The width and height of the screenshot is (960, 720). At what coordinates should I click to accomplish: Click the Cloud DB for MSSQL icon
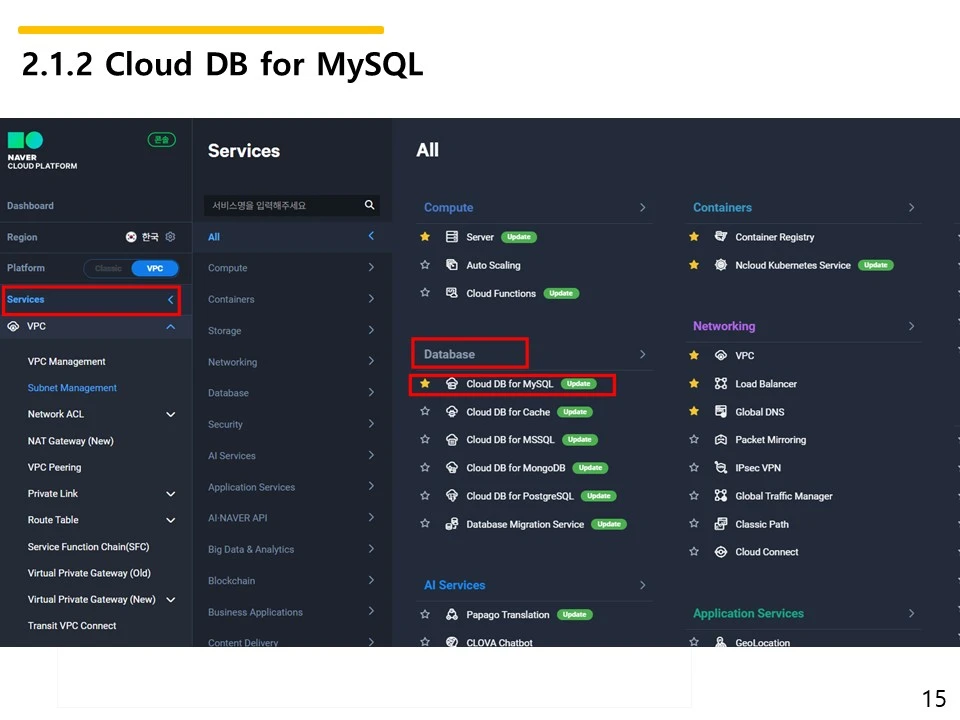[x=452, y=440]
